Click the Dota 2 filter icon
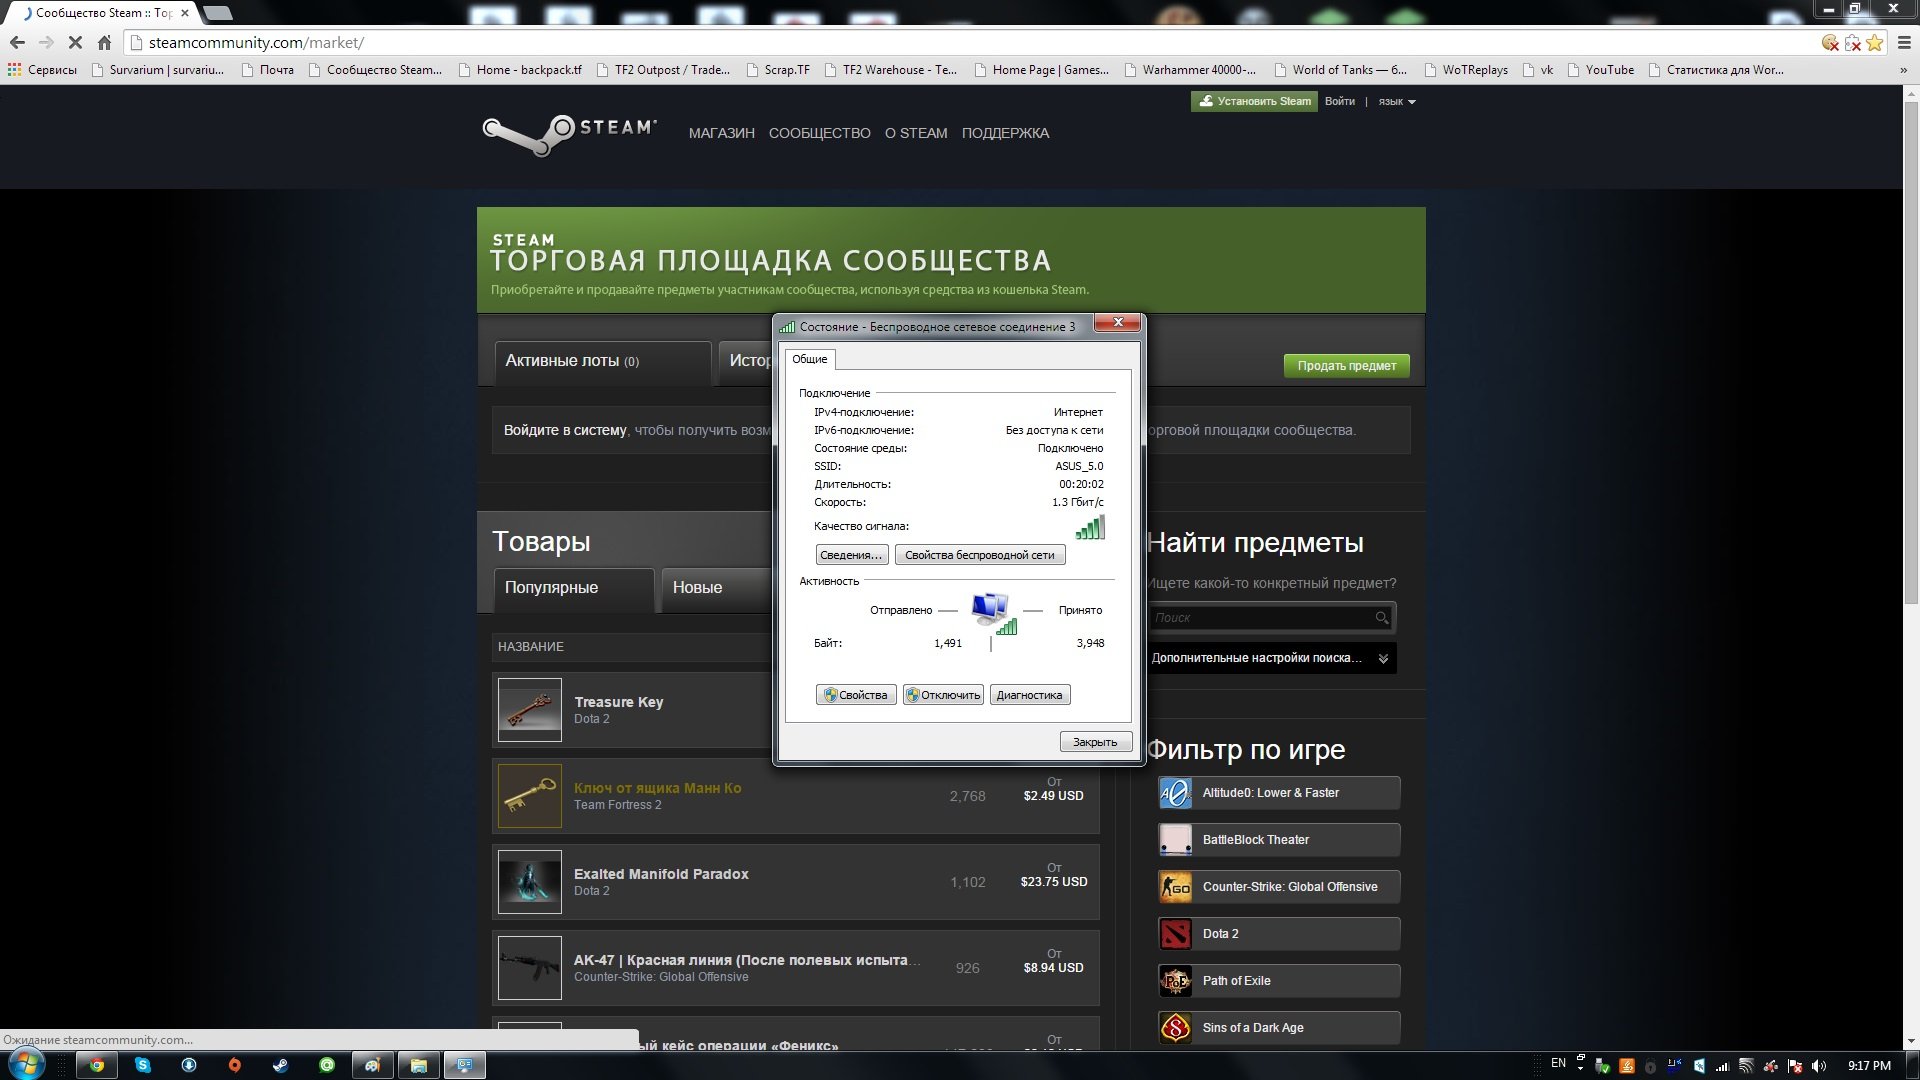This screenshot has height=1080, width=1920. 1175,934
